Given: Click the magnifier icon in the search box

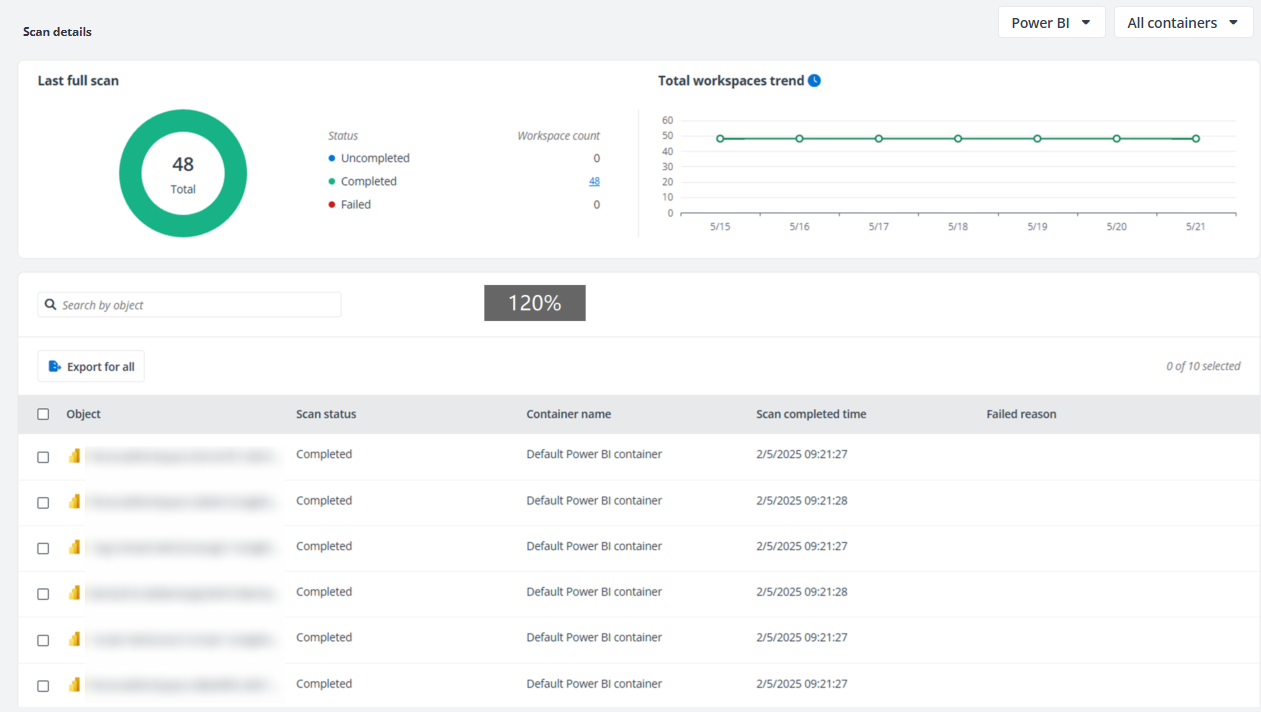Looking at the screenshot, I should (51, 305).
